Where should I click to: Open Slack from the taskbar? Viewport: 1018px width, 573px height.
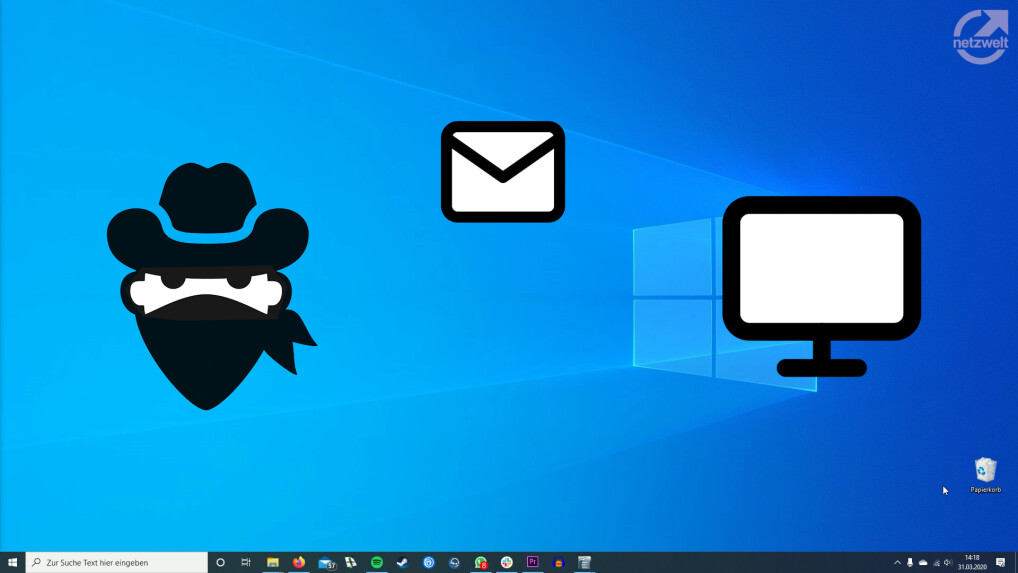click(x=507, y=562)
